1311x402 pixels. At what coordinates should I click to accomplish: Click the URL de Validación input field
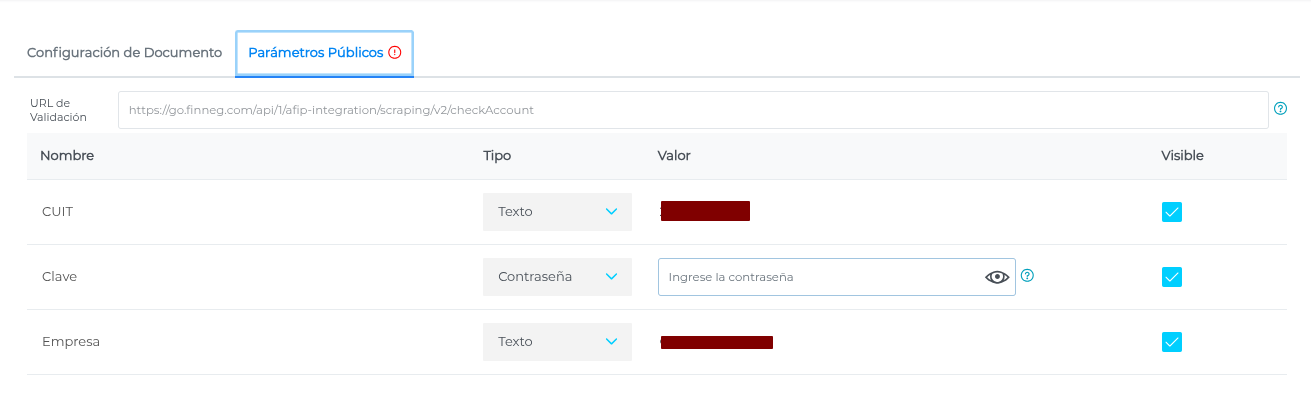[692, 110]
